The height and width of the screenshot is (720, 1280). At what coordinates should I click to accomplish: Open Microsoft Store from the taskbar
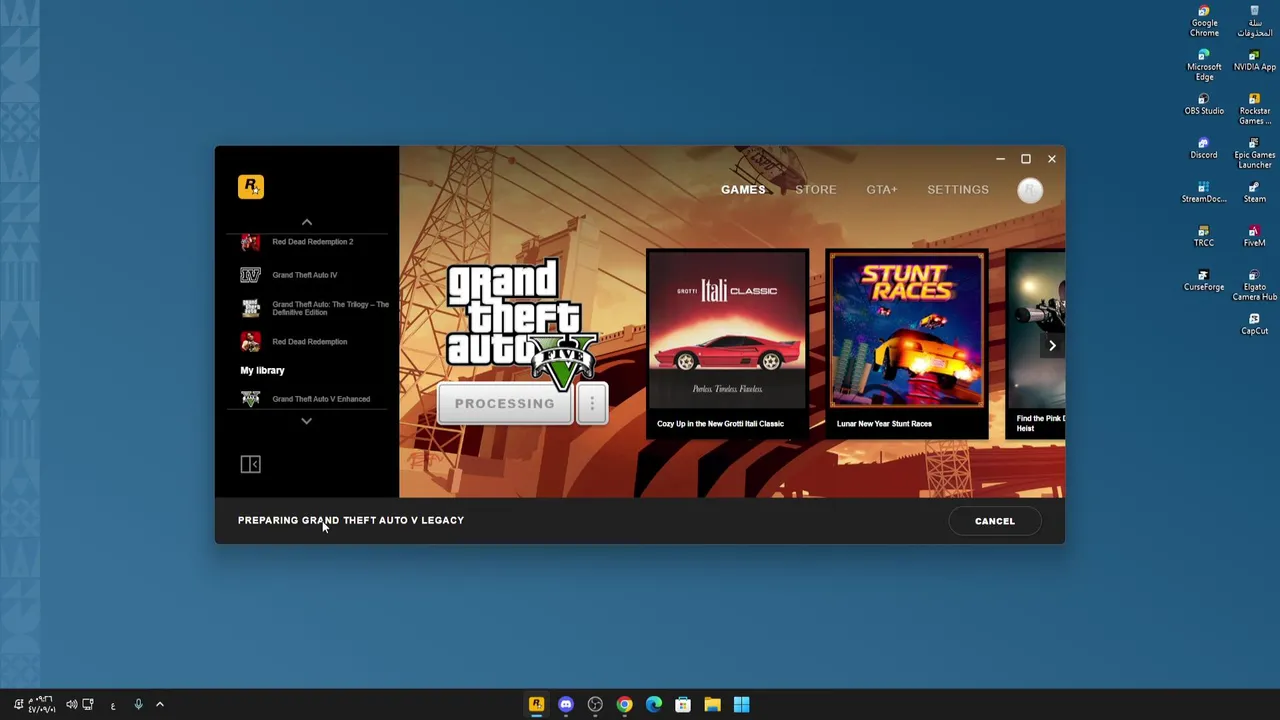[683, 704]
